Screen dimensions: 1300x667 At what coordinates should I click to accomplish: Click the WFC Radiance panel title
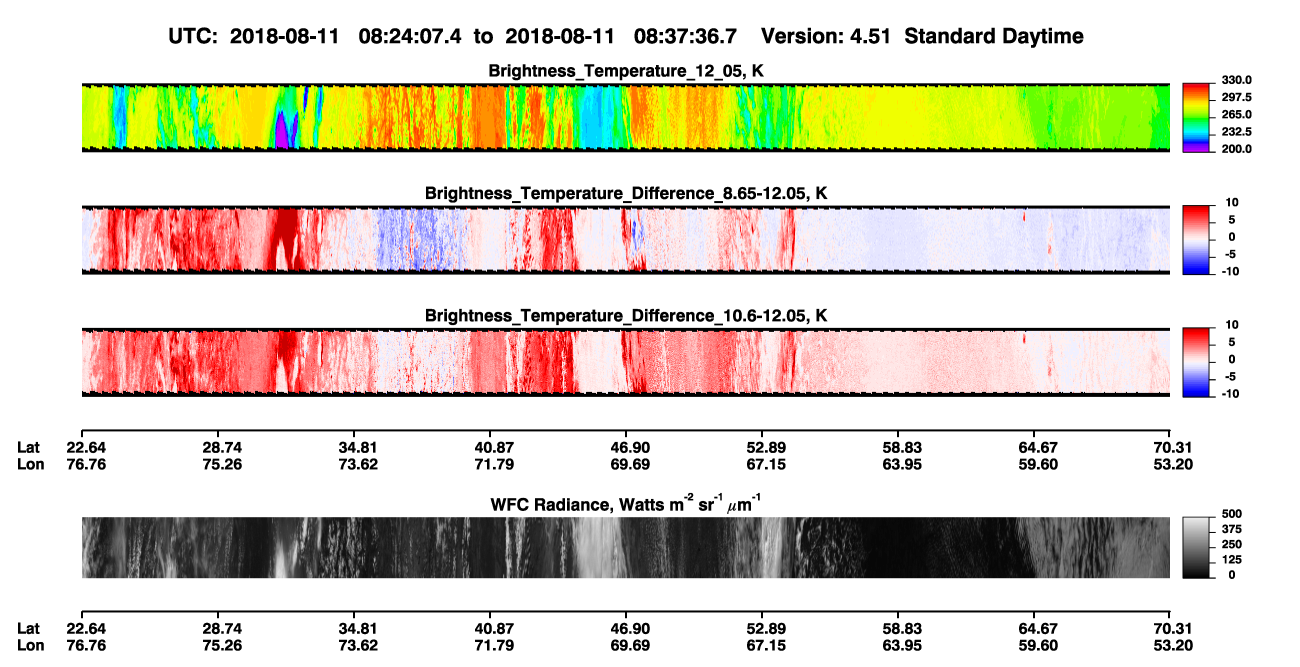(x=626, y=505)
